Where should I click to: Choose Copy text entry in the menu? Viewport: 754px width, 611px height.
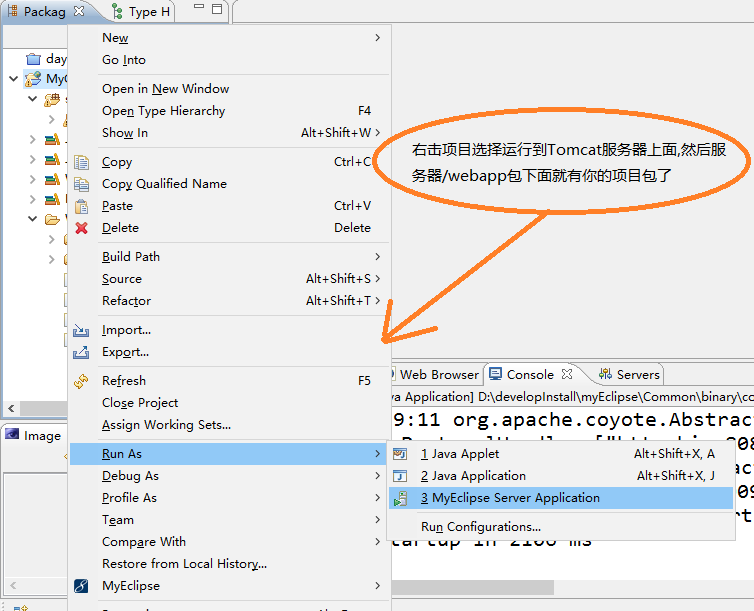pos(117,162)
